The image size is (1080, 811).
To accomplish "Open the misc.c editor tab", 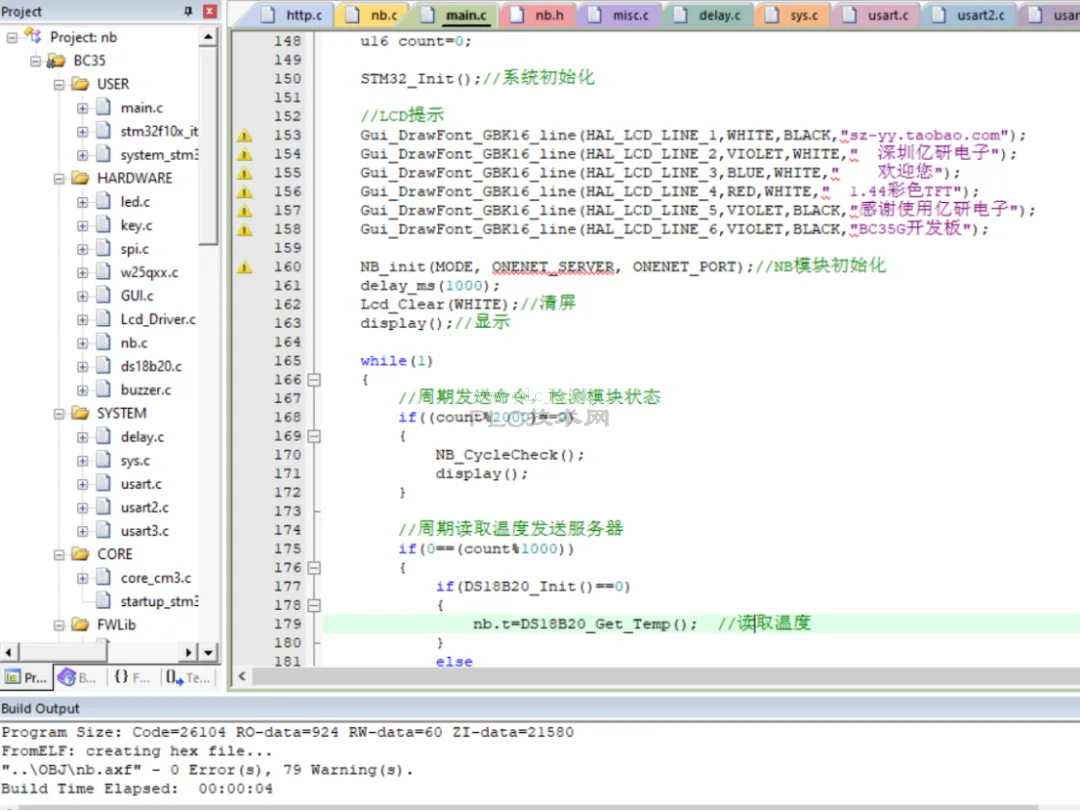I will (619, 14).
